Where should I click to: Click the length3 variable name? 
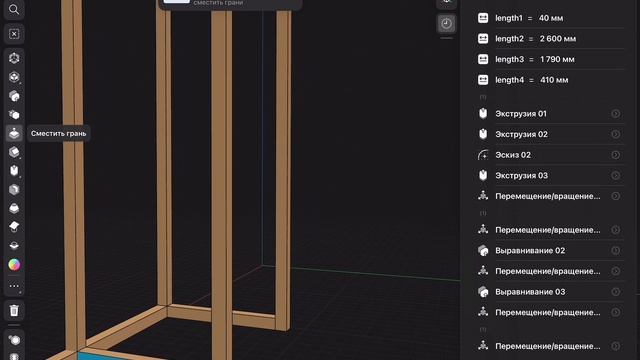coord(509,59)
